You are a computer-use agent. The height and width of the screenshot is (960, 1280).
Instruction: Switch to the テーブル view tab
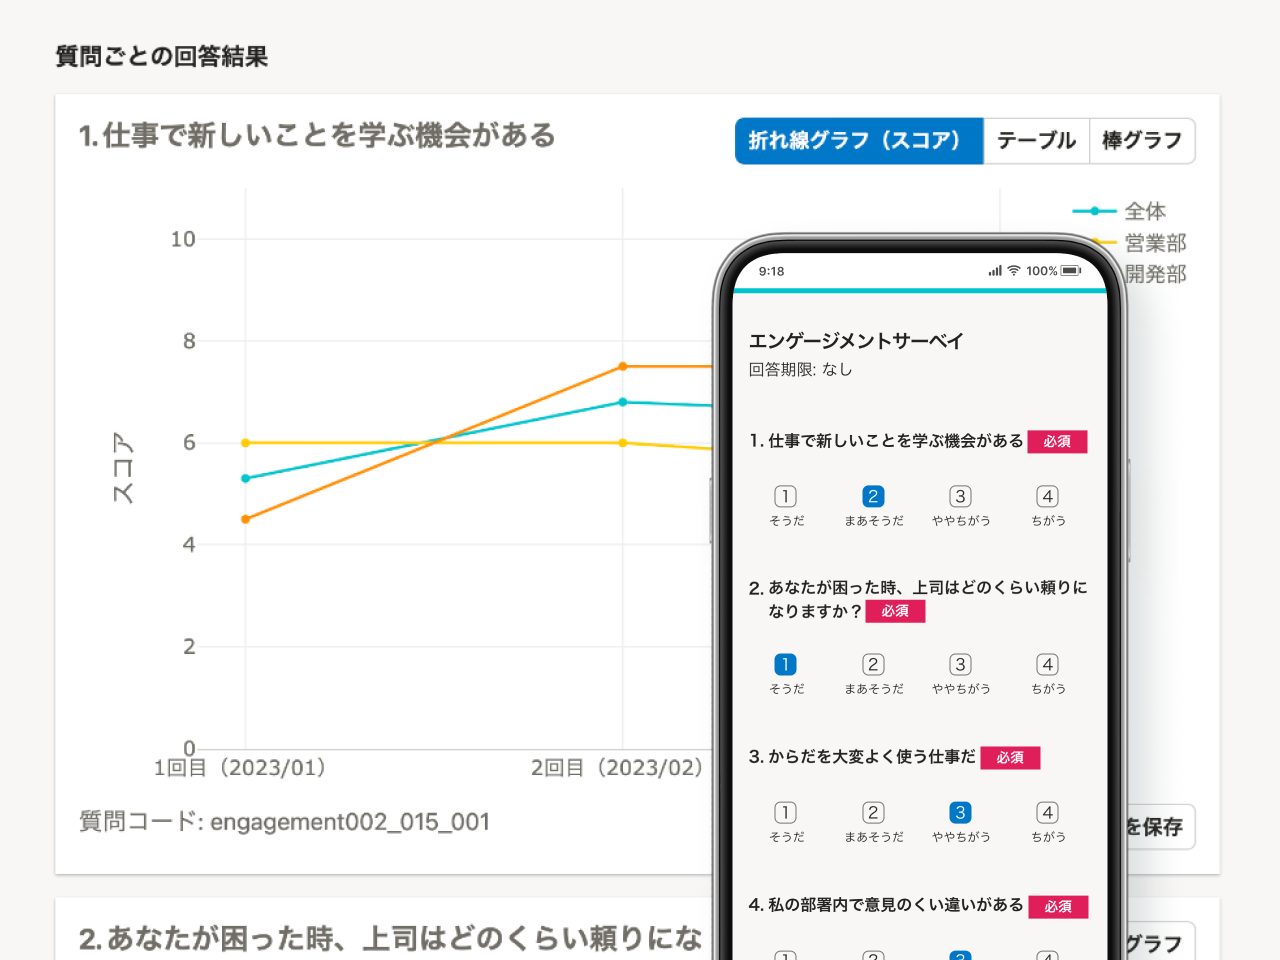(x=1036, y=141)
